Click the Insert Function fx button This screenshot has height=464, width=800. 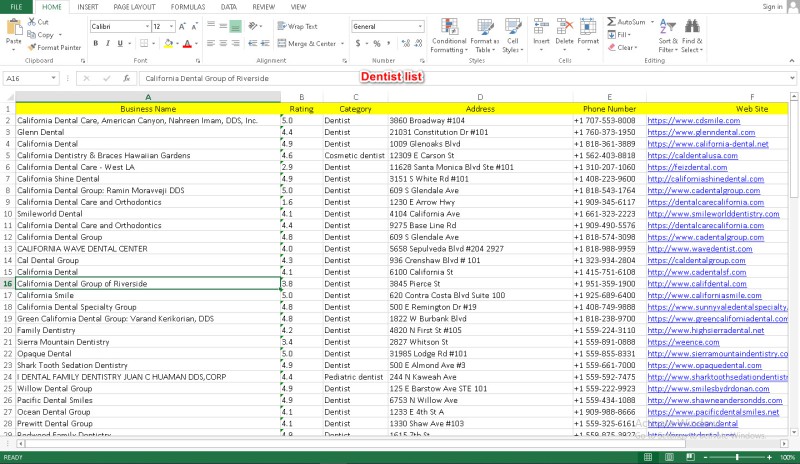[126, 78]
